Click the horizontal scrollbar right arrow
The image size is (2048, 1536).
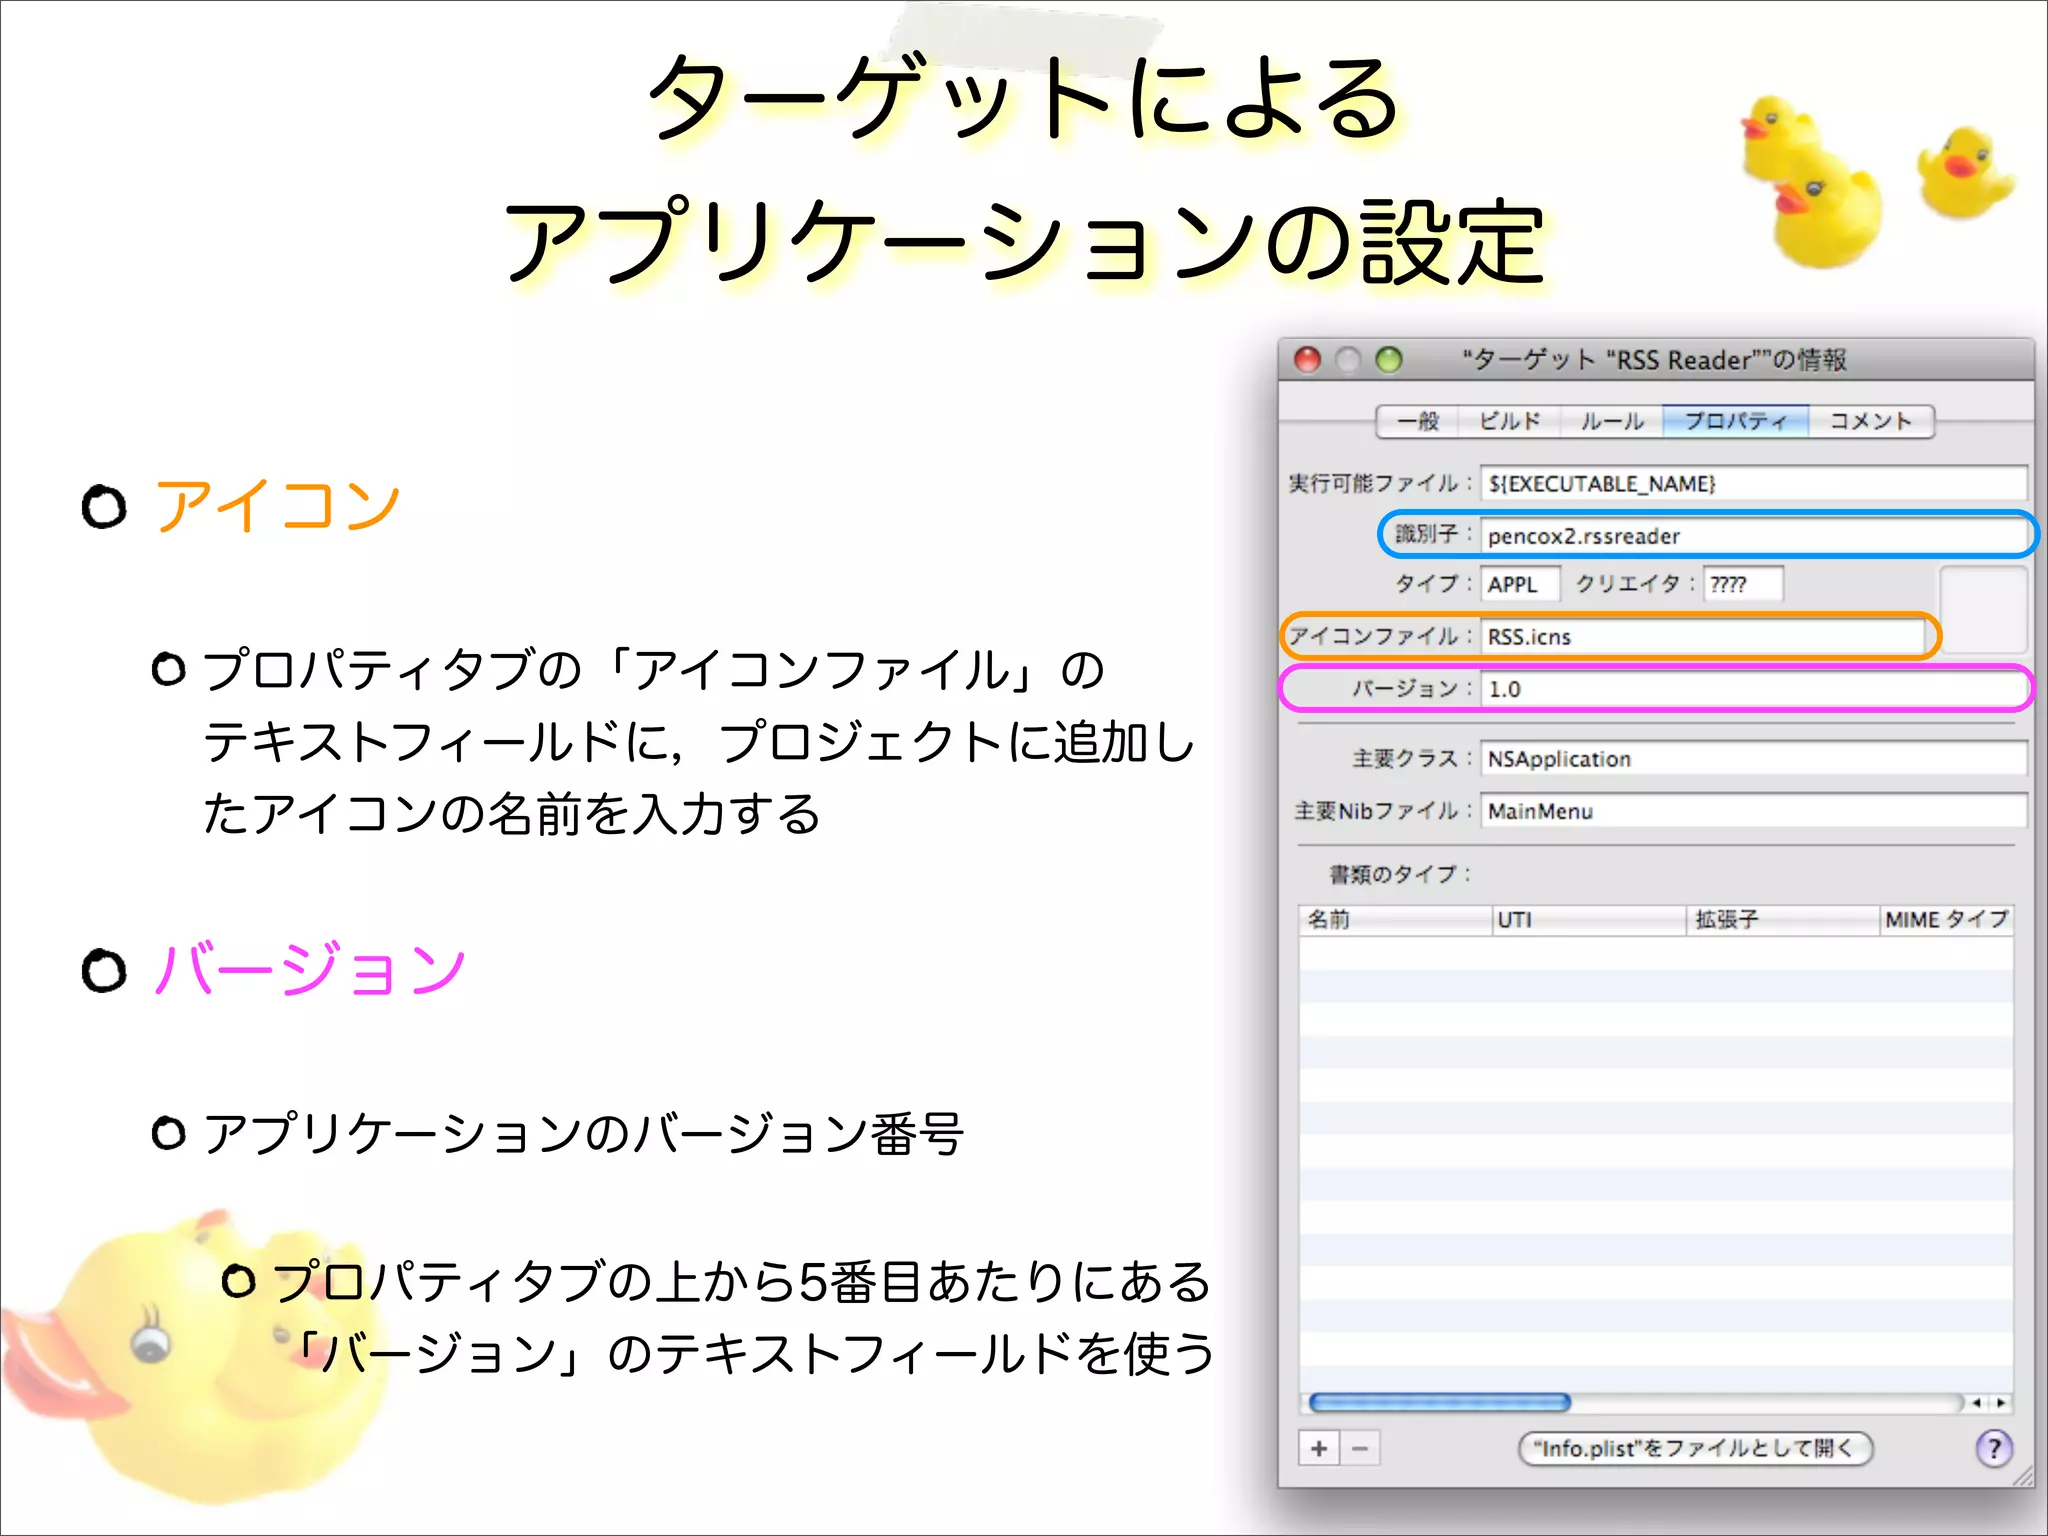coord(2001,1403)
